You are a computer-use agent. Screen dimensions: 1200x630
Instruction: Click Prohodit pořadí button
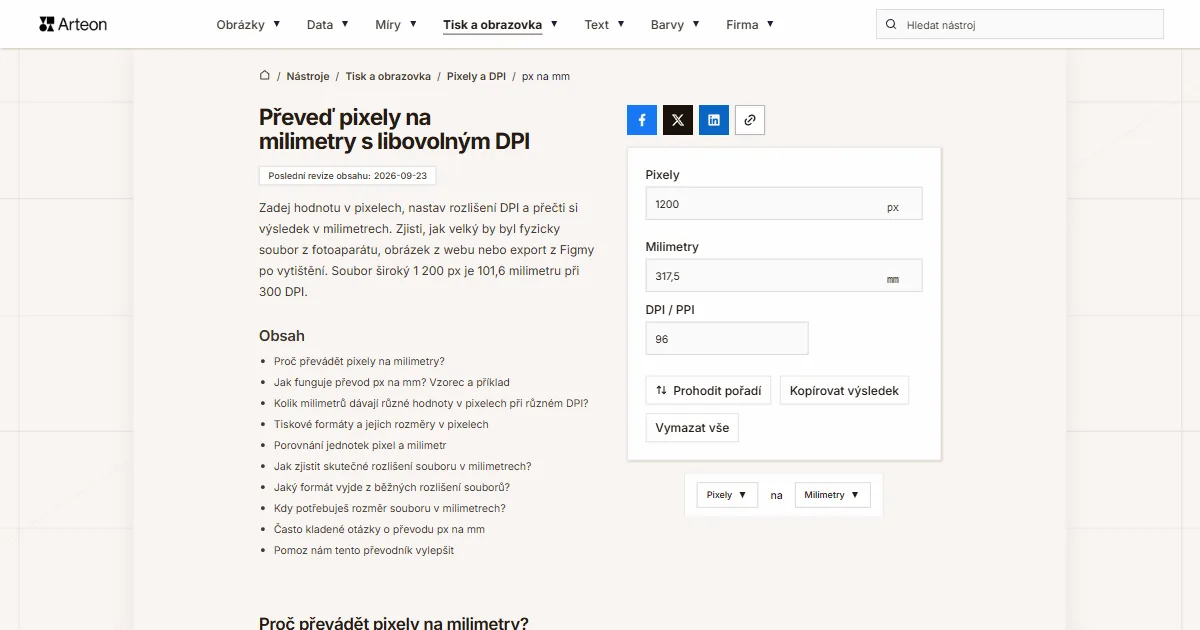coord(708,391)
